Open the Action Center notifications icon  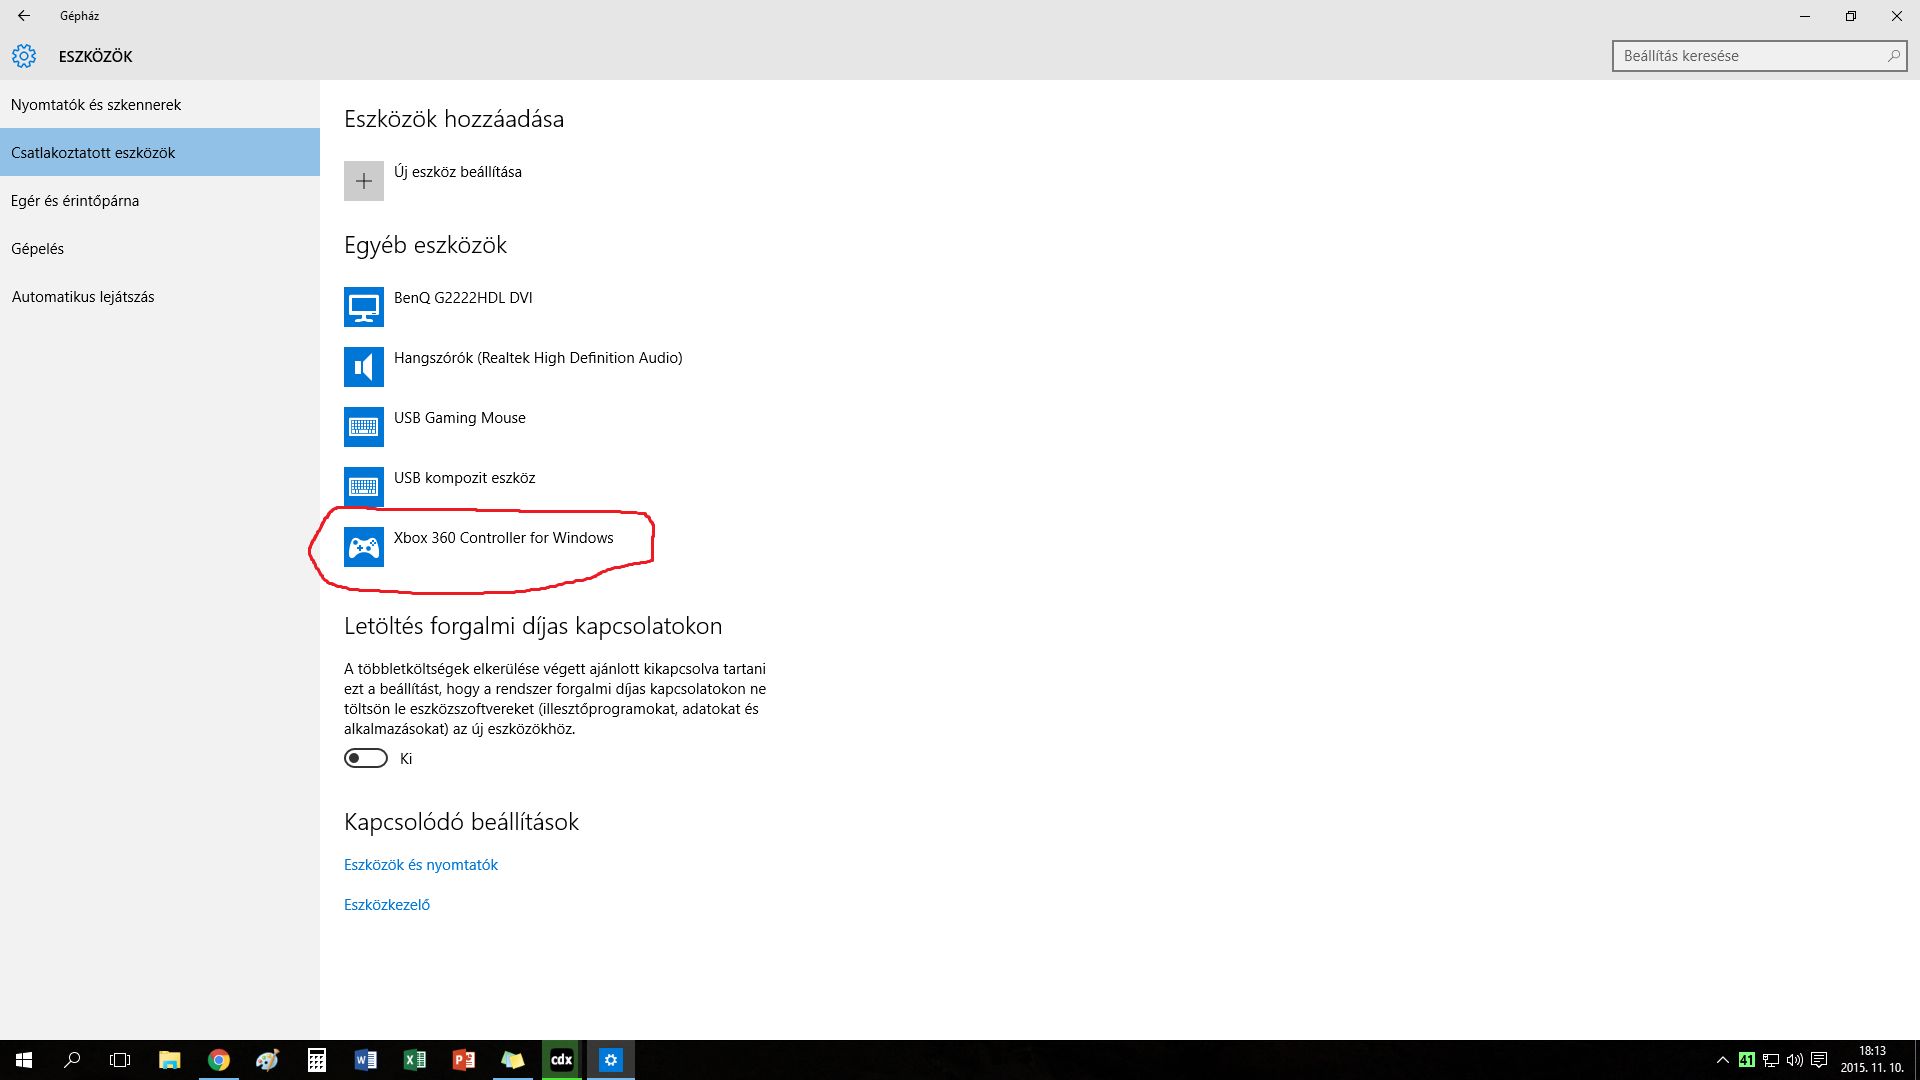point(1820,1060)
